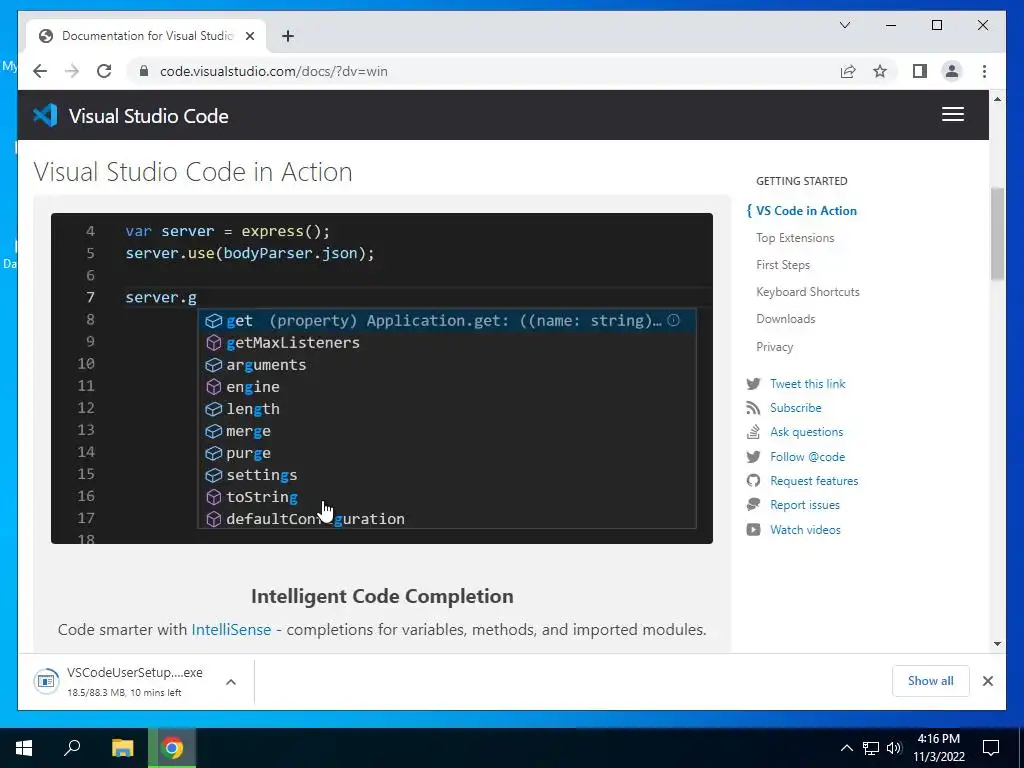Viewport: 1024px width, 768px height.
Task: Close the Documentation tab
Action: pyautogui.click(x=249, y=36)
